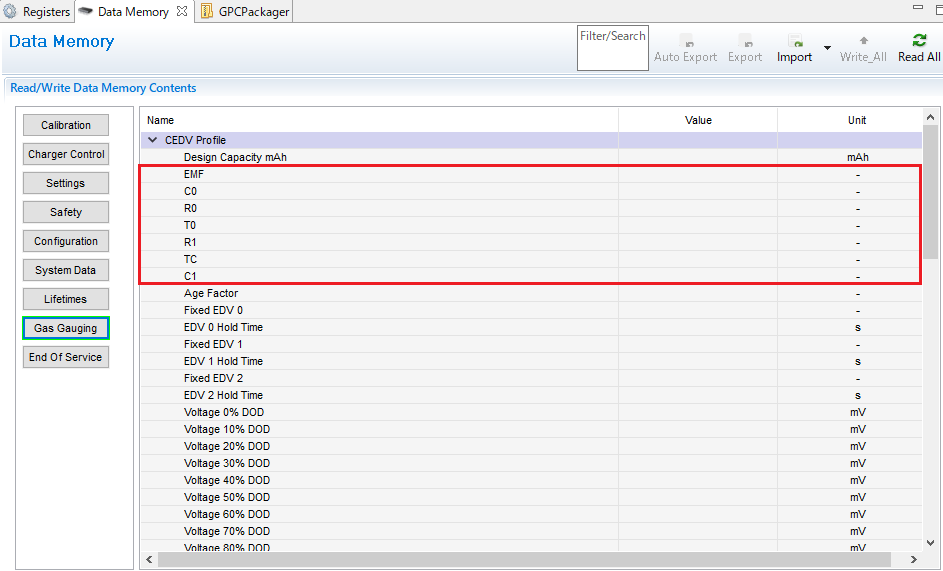Select the Data Memory tab
This screenshot has height=571, width=943.
coord(134,11)
